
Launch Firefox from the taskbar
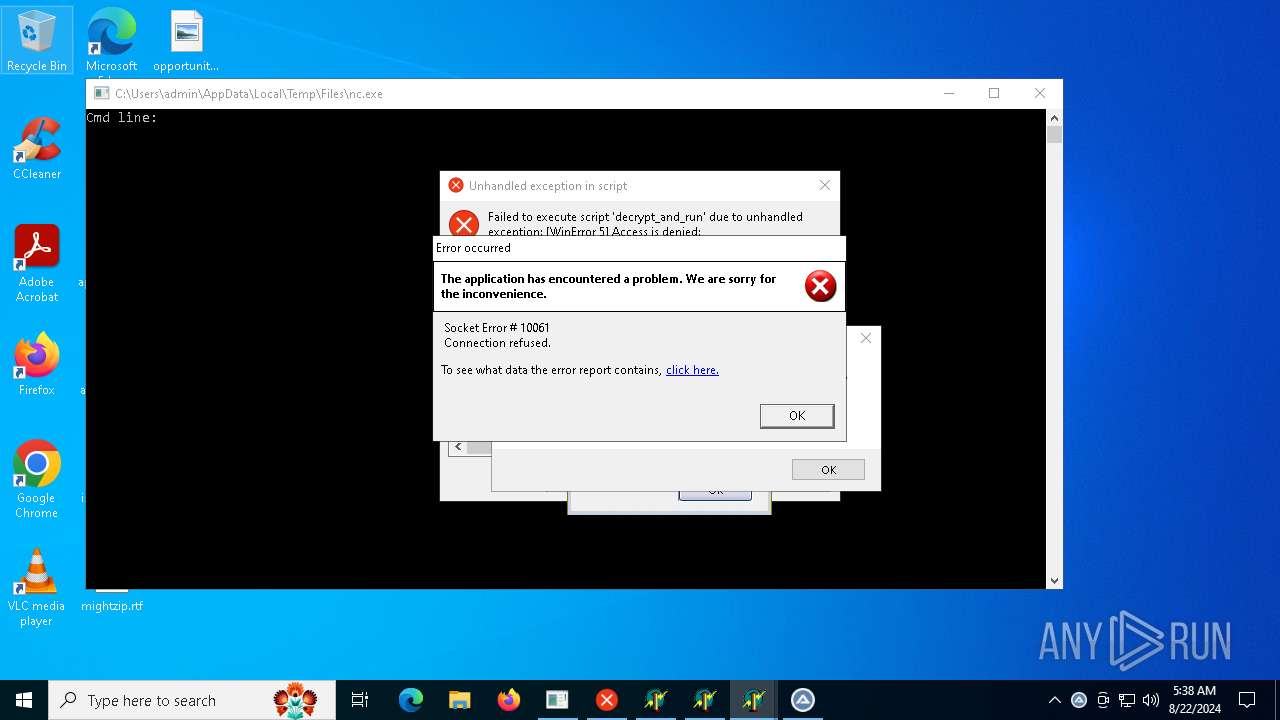point(508,700)
